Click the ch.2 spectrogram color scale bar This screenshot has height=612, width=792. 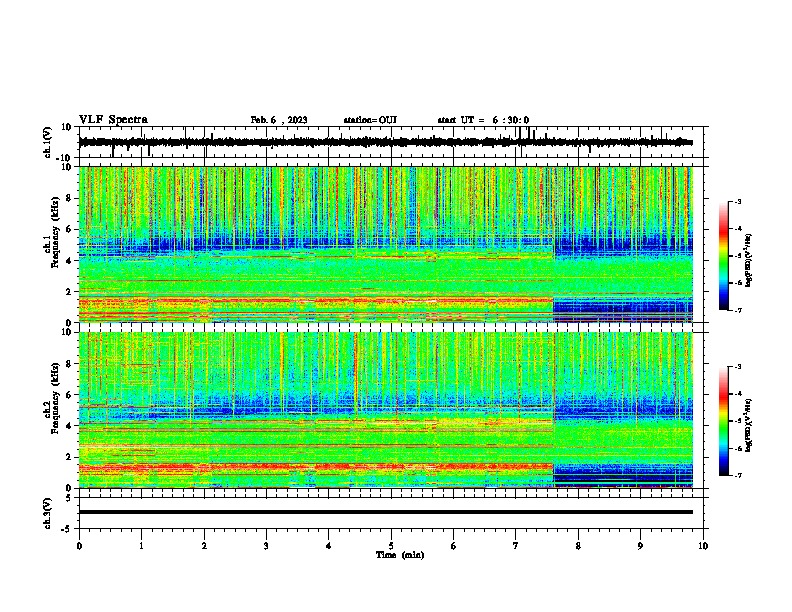[x=723, y=421]
